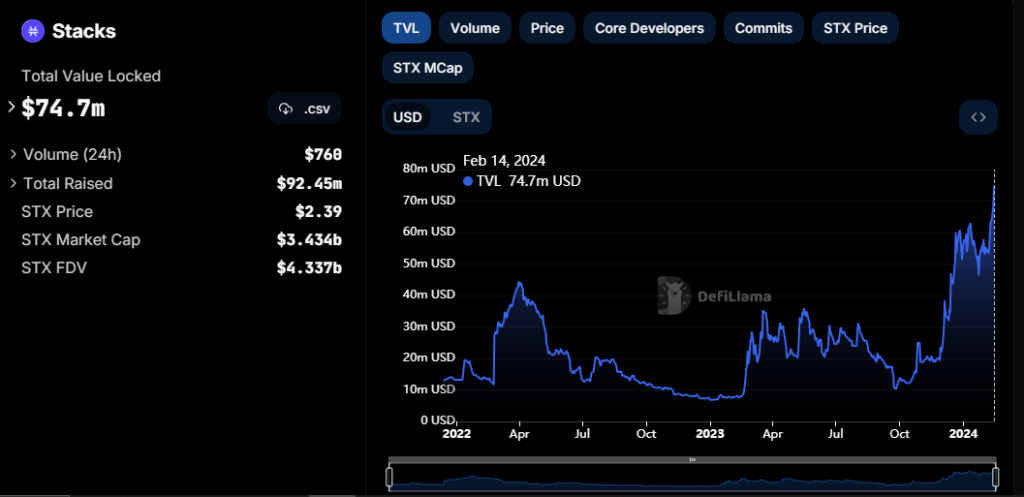
Task: Toggle the TVL chart metric
Action: (405, 28)
